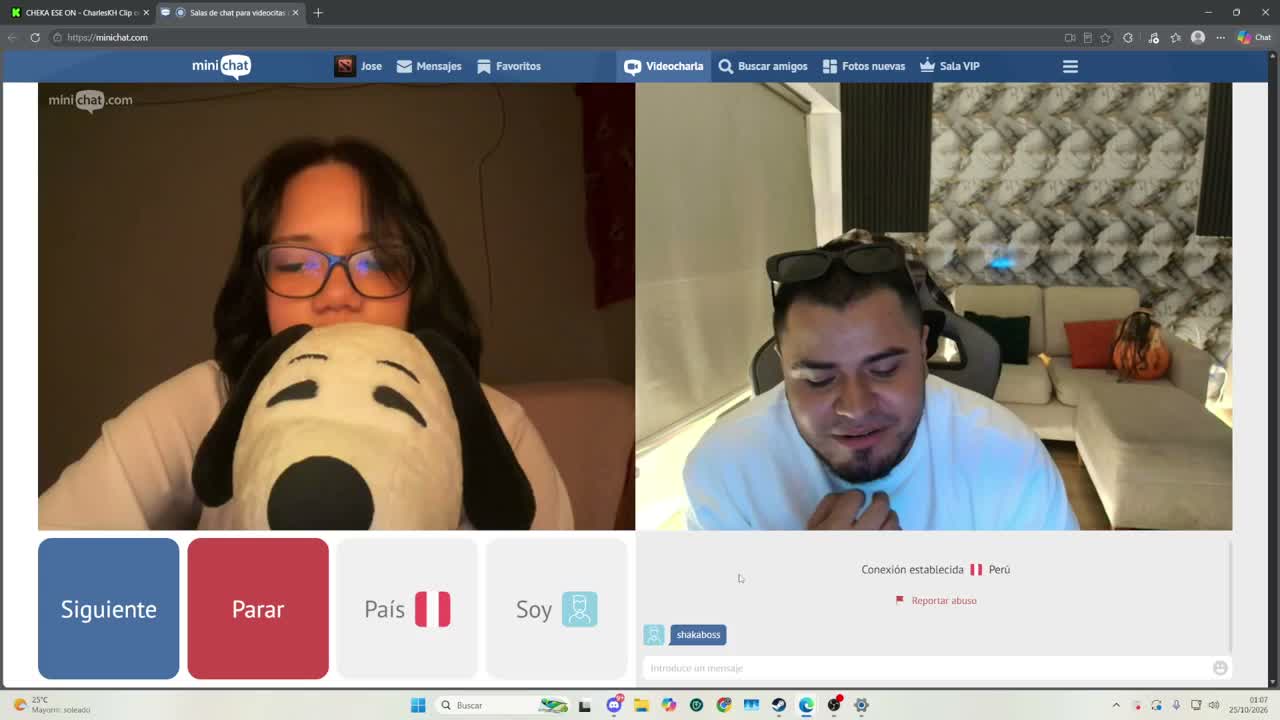Click the minichat logo in the header
The width and height of the screenshot is (1280, 720).
(221, 67)
